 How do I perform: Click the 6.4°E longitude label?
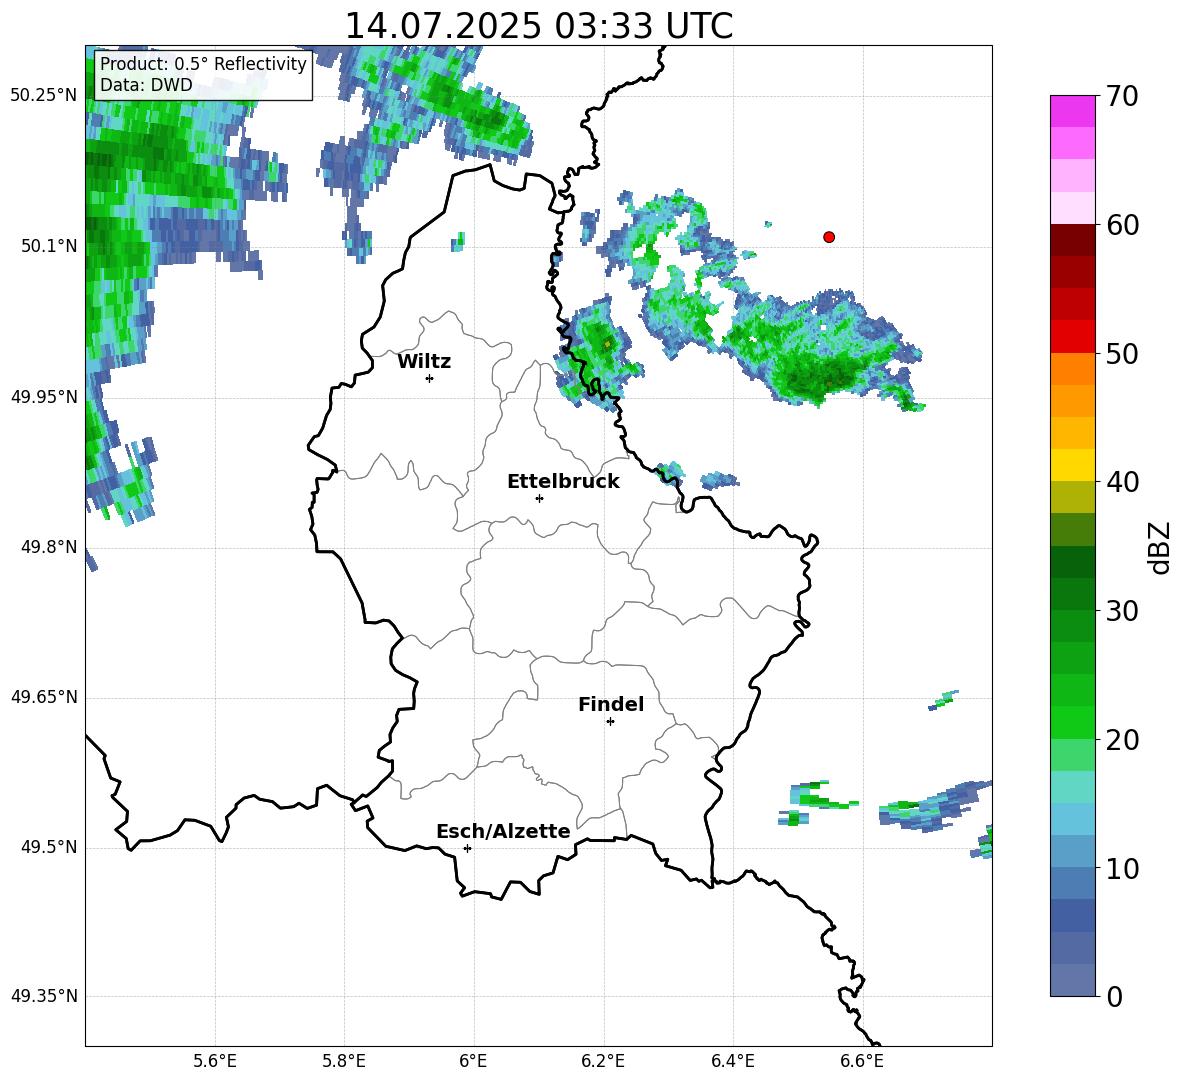(732, 1061)
